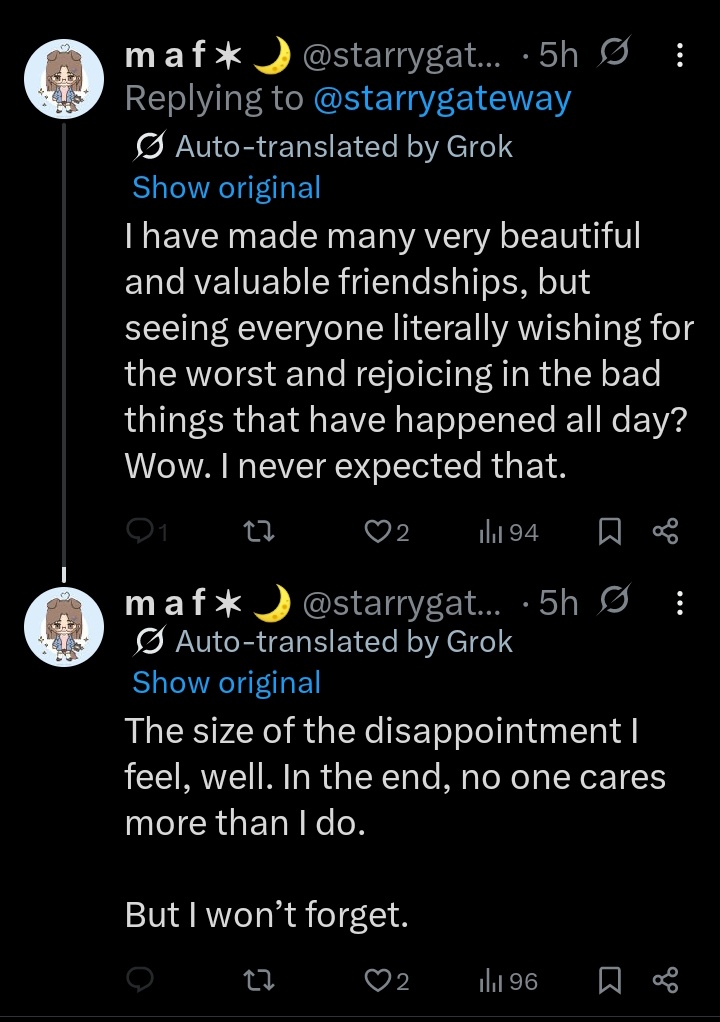This screenshot has height=1022, width=720.
Task: Like the tweet about friendships
Action: [386, 533]
